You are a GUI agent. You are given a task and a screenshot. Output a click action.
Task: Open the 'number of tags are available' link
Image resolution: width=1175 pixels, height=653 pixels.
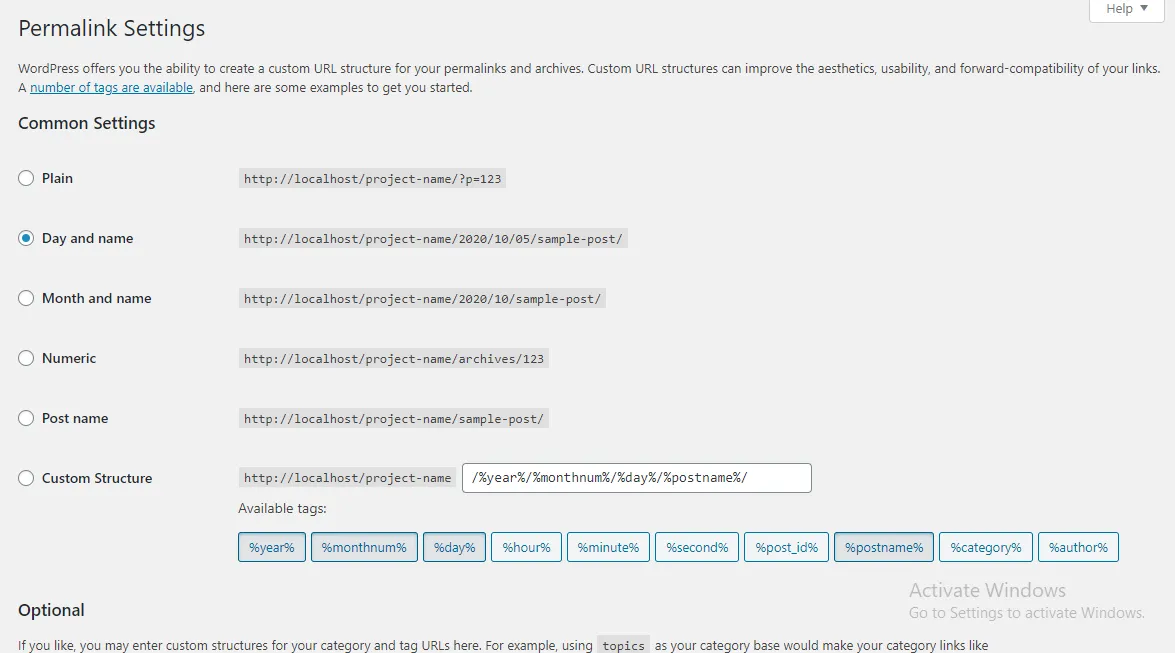[x=111, y=88]
